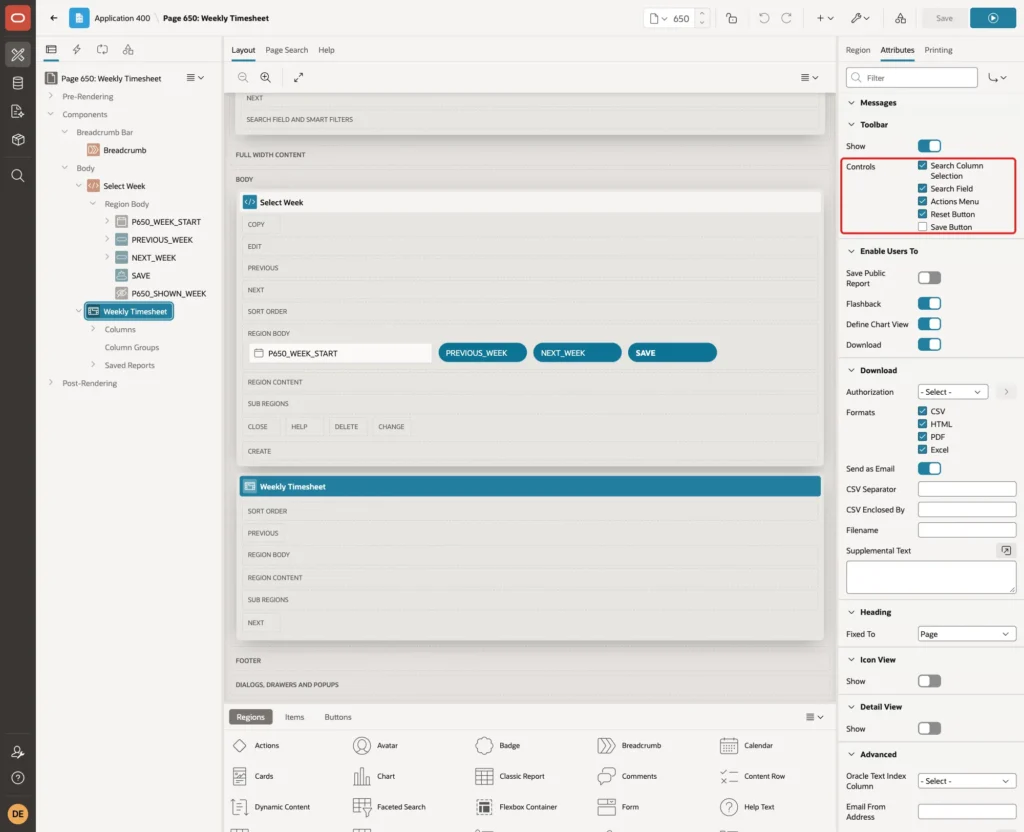Screen dimensions: 1024x832
Task: Open SQL Workshop database icon in sidebar
Action: pos(18,83)
